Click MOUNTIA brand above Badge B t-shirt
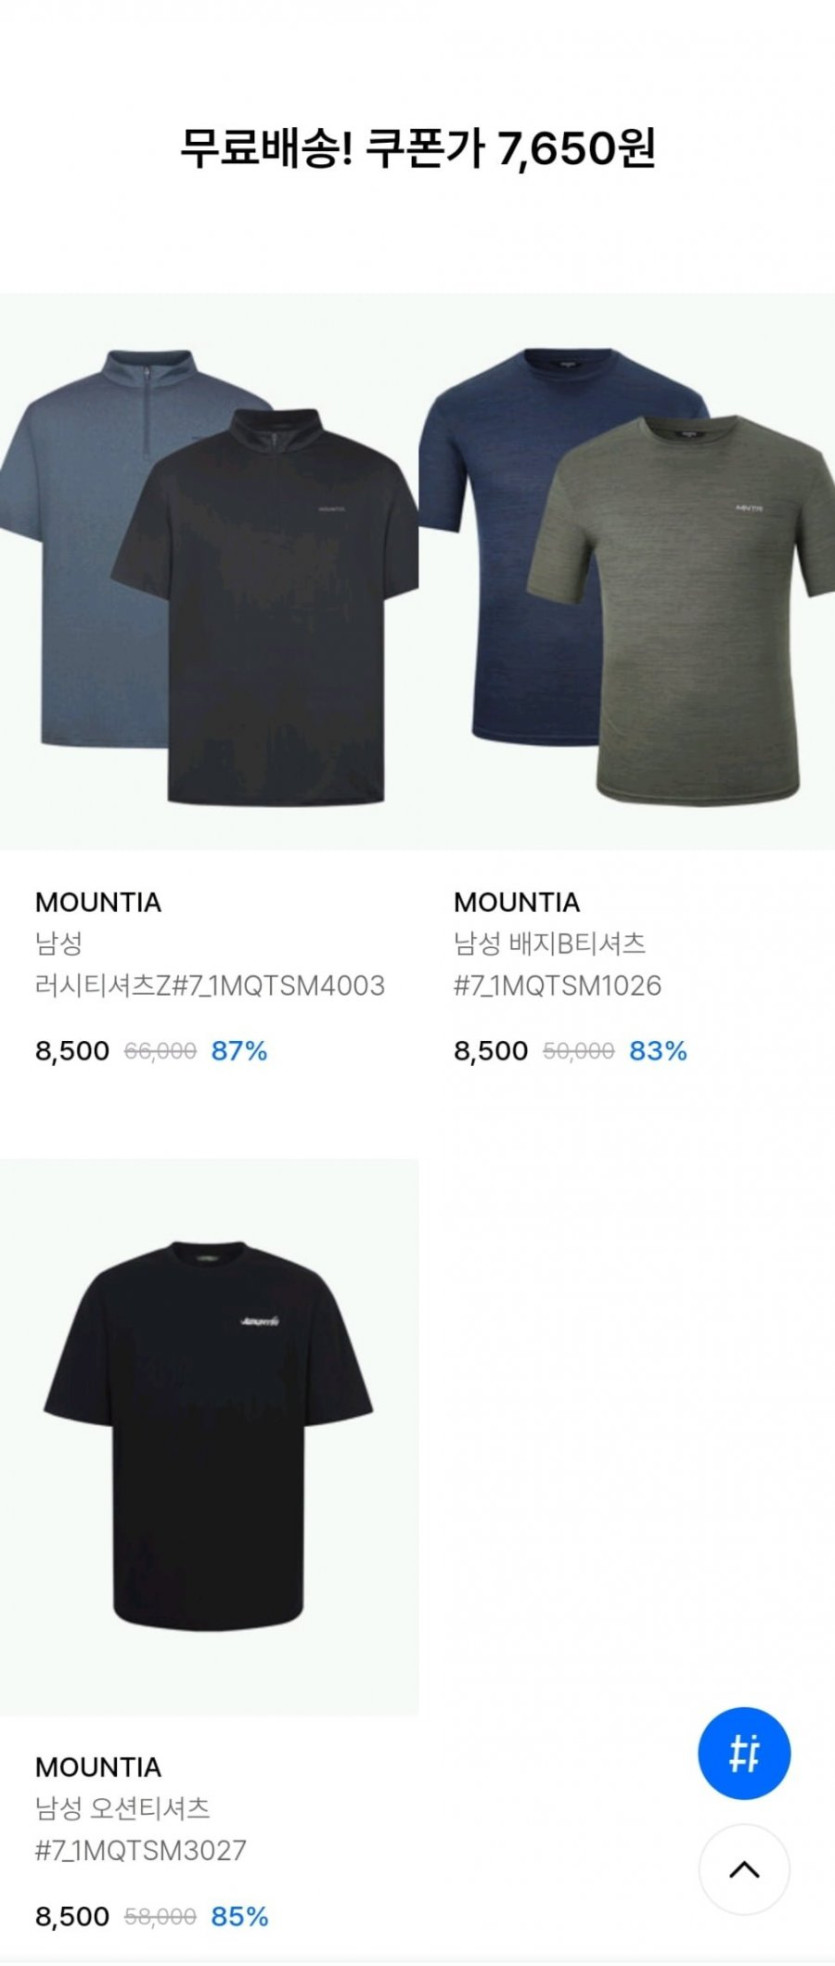 tap(517, 902)
